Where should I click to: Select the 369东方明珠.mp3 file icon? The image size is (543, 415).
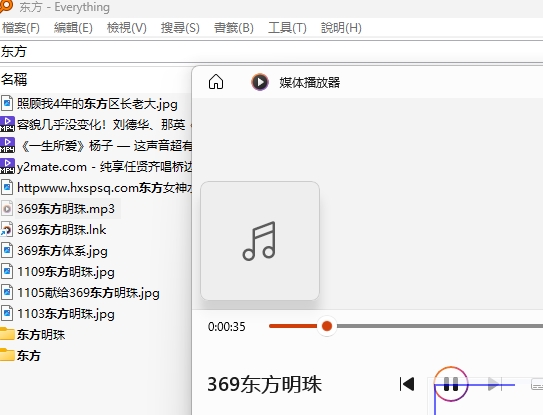pos(7,209)
